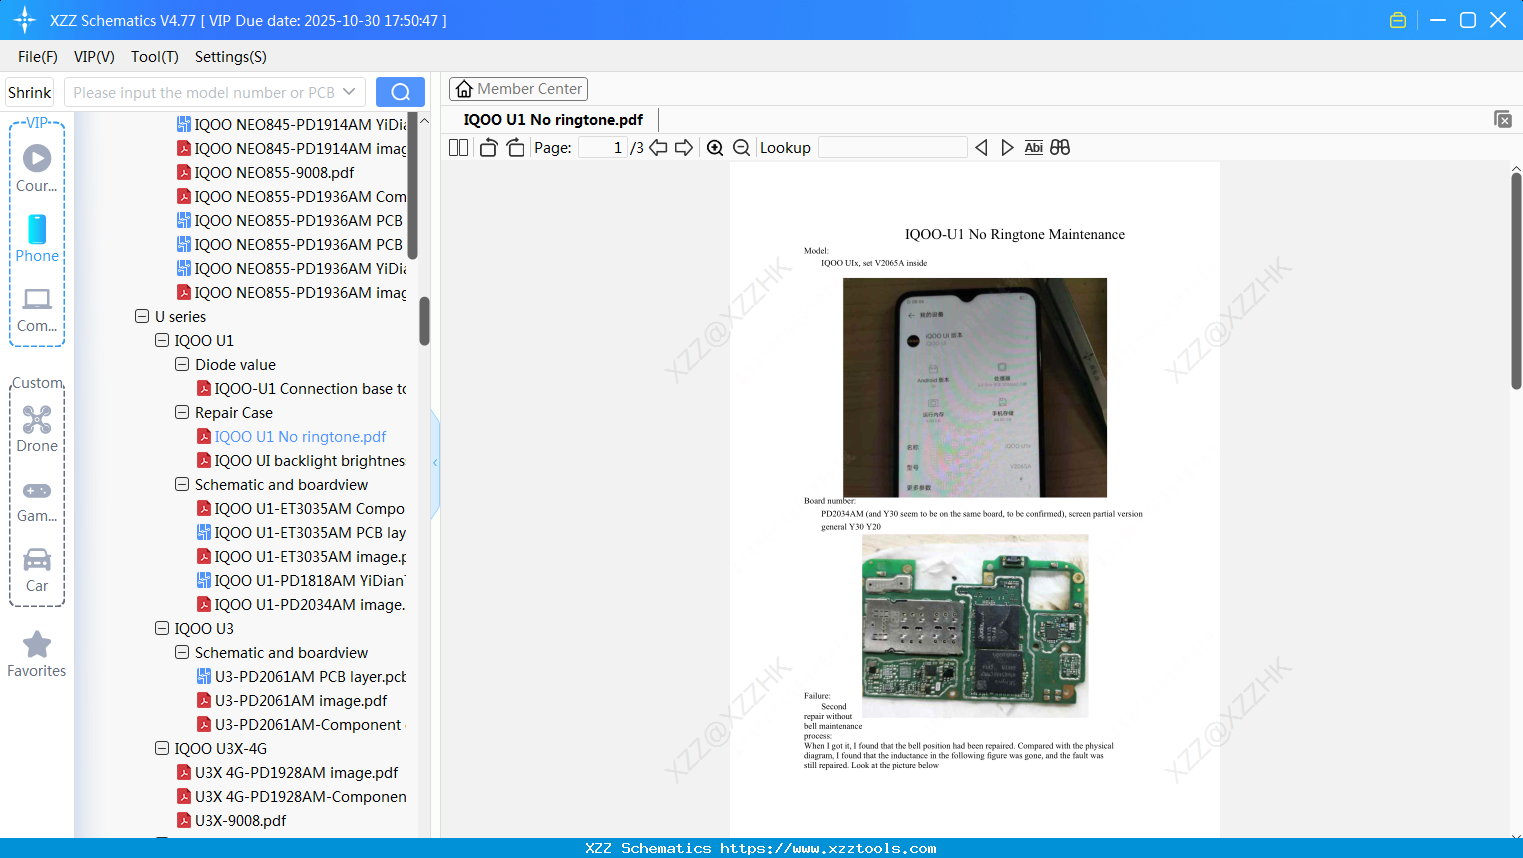This screenshot has width=1523, height=858.
Task: Click the phone photo in the PDF
Action: 975,387
